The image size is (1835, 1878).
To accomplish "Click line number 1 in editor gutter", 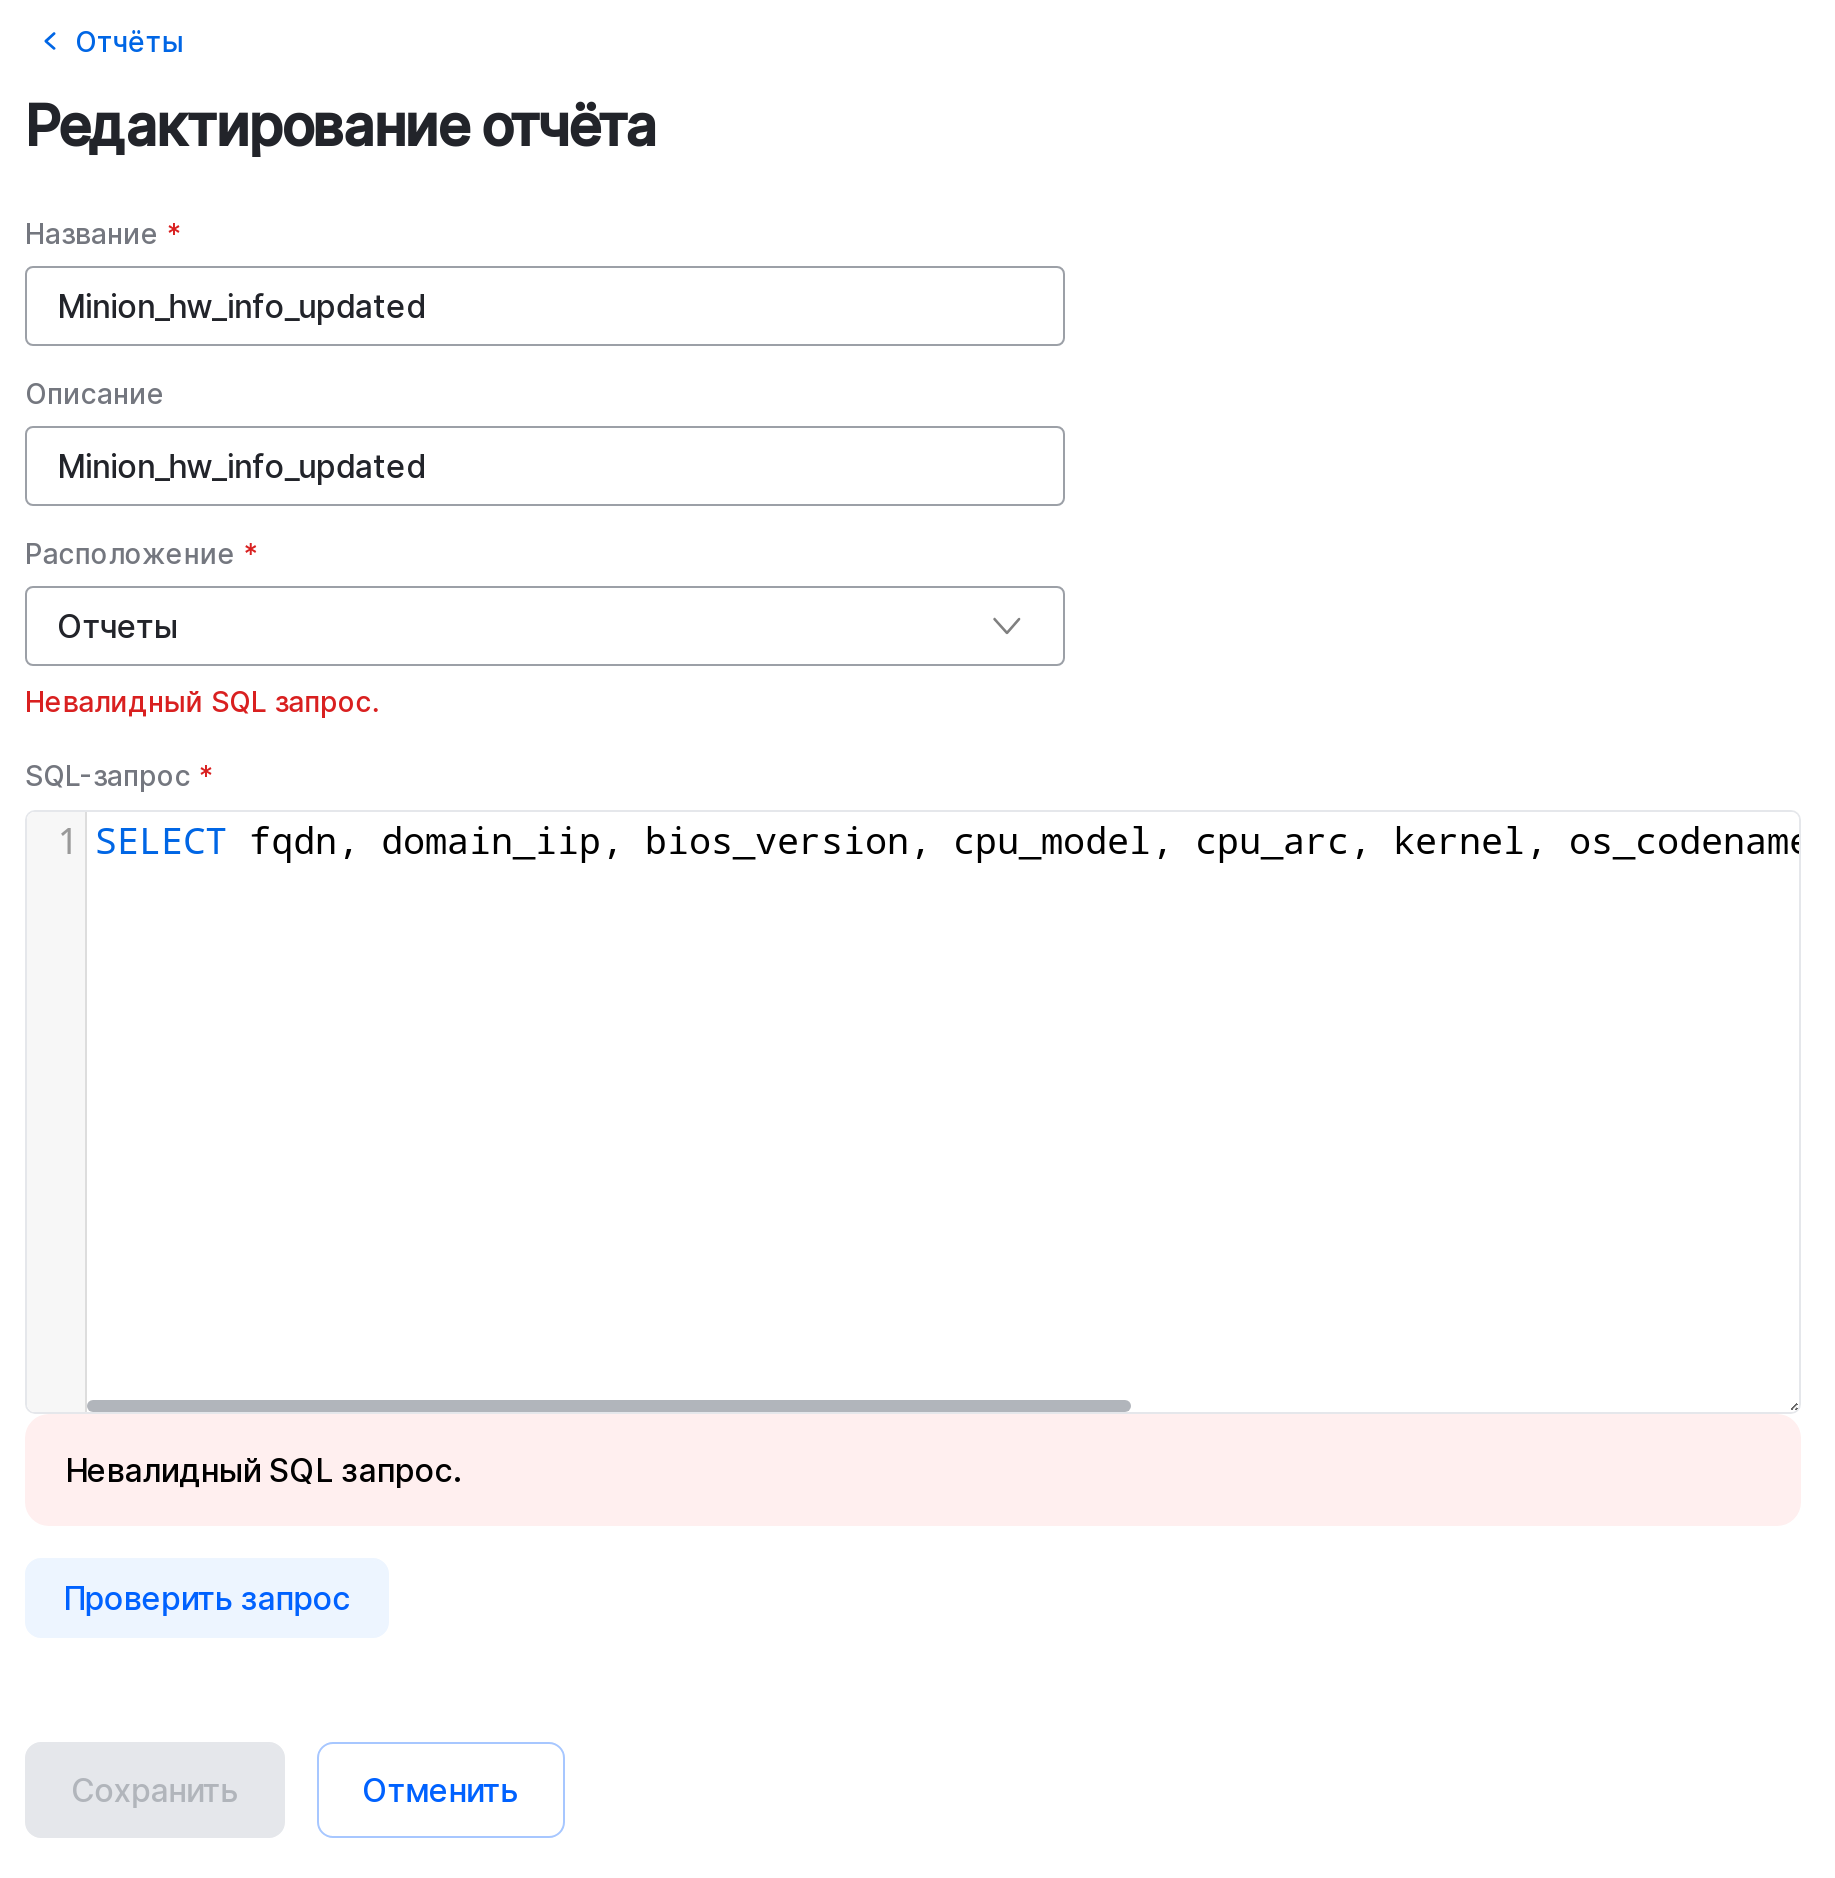I will pos(67,842).
